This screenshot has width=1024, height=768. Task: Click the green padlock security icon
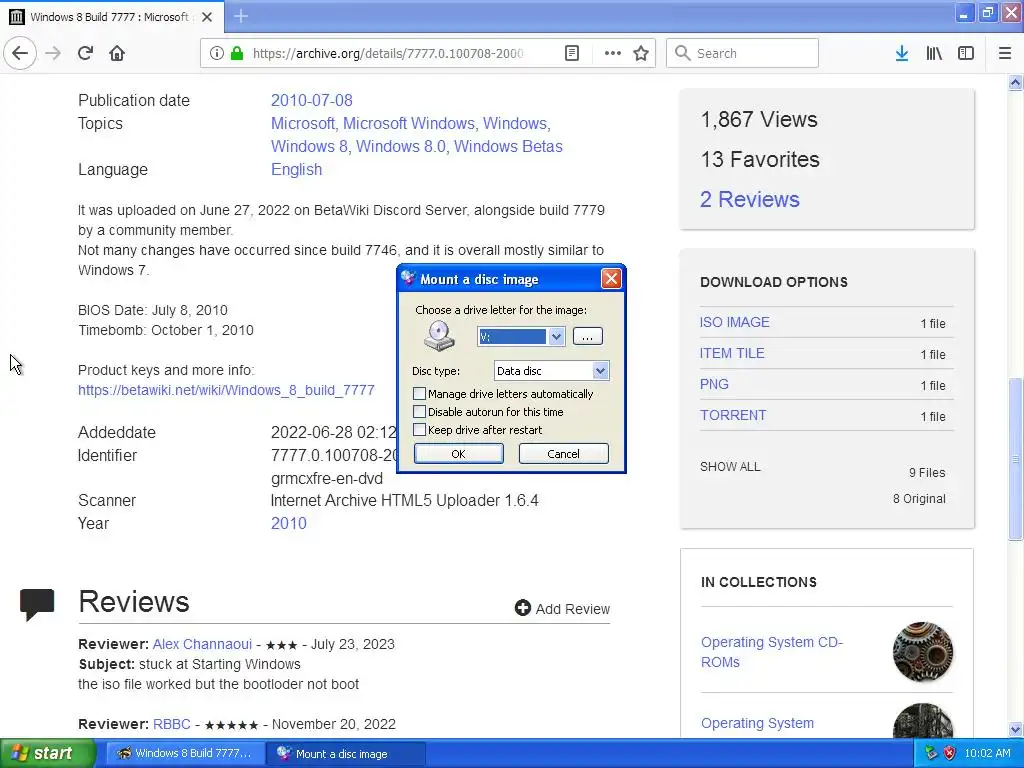(x=236, y=53)
